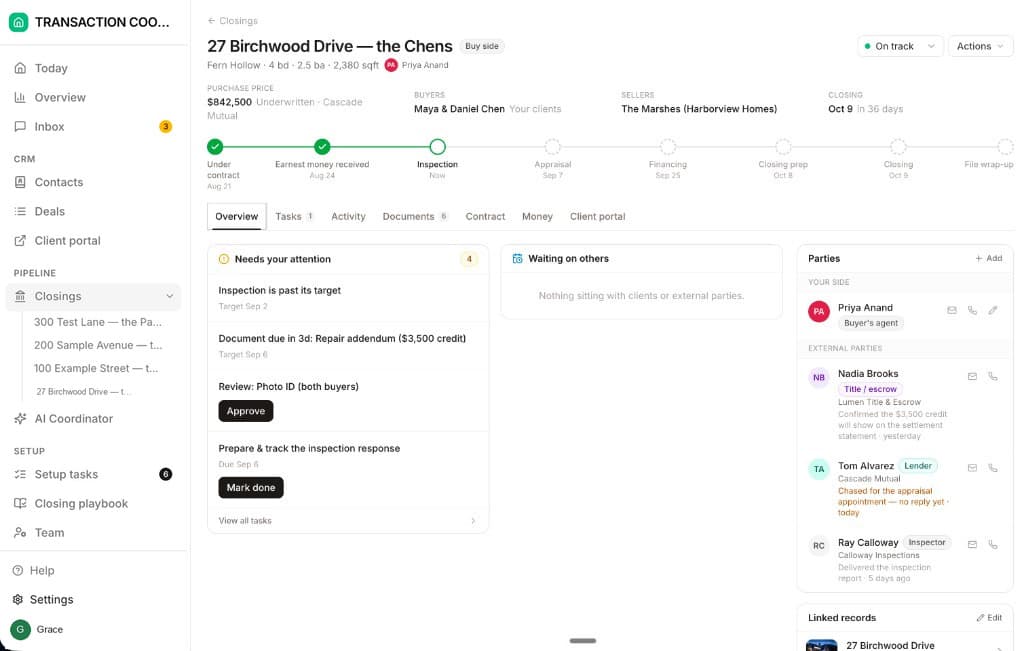Open Closing playbook book icon
1024x651 pixels.
point(20,503)
